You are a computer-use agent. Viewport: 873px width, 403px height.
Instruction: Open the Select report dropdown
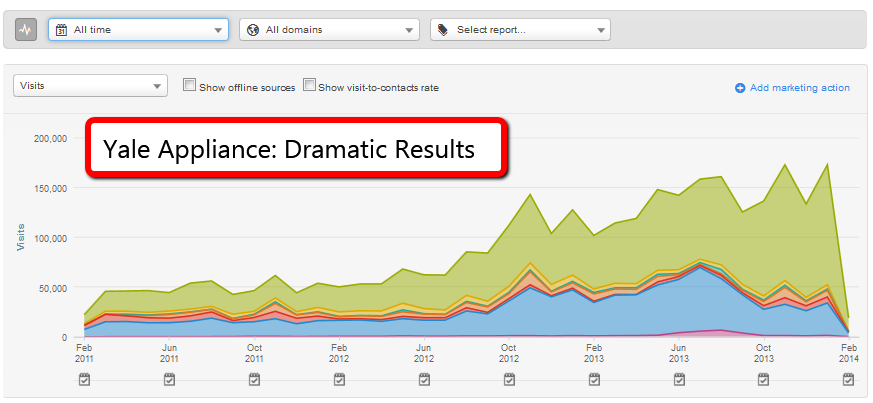(520, 30)
